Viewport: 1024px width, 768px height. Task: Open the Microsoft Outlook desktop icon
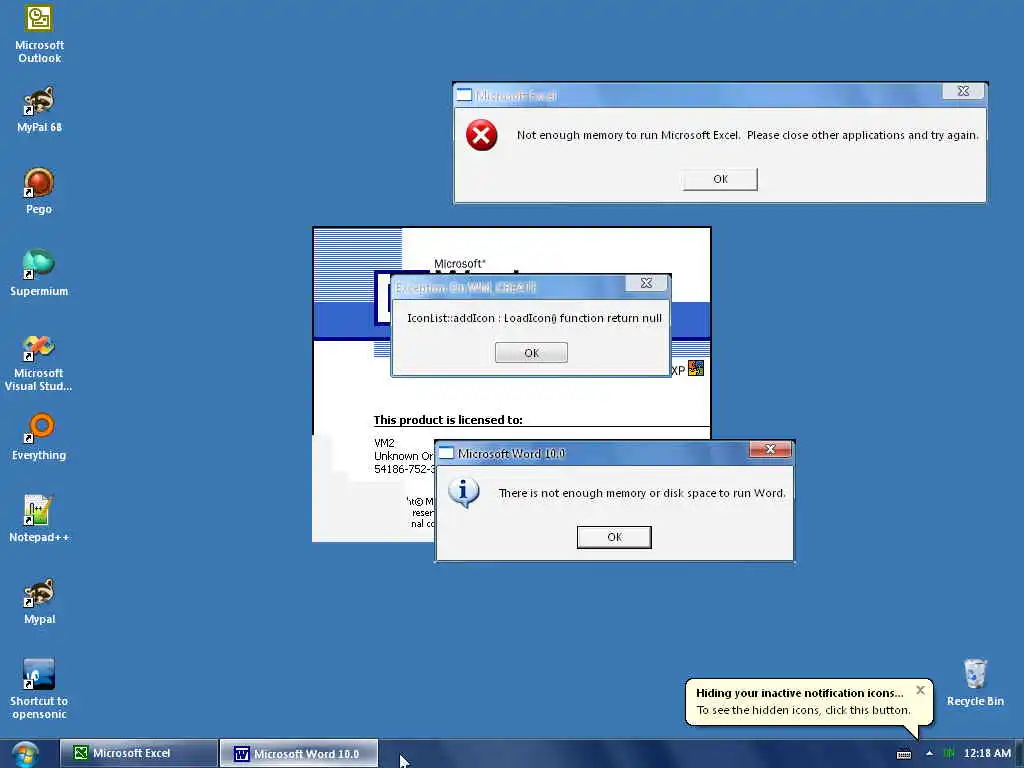pos(39,34)
